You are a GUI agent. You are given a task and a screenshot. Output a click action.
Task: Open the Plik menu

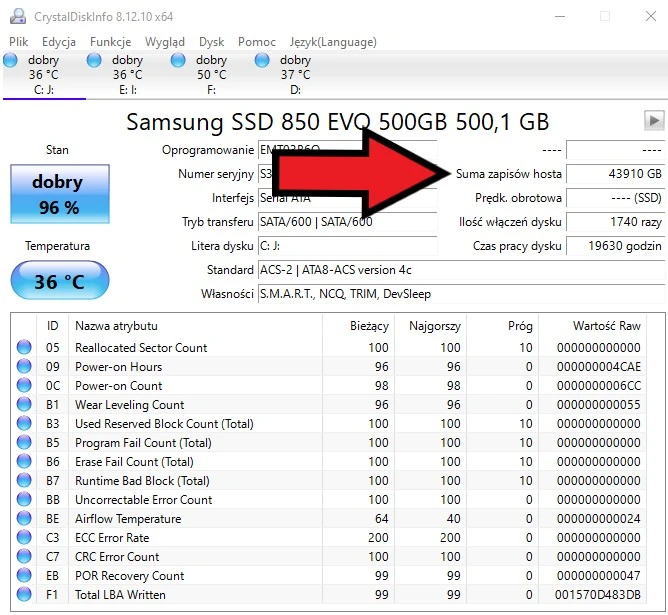[19, 42]
